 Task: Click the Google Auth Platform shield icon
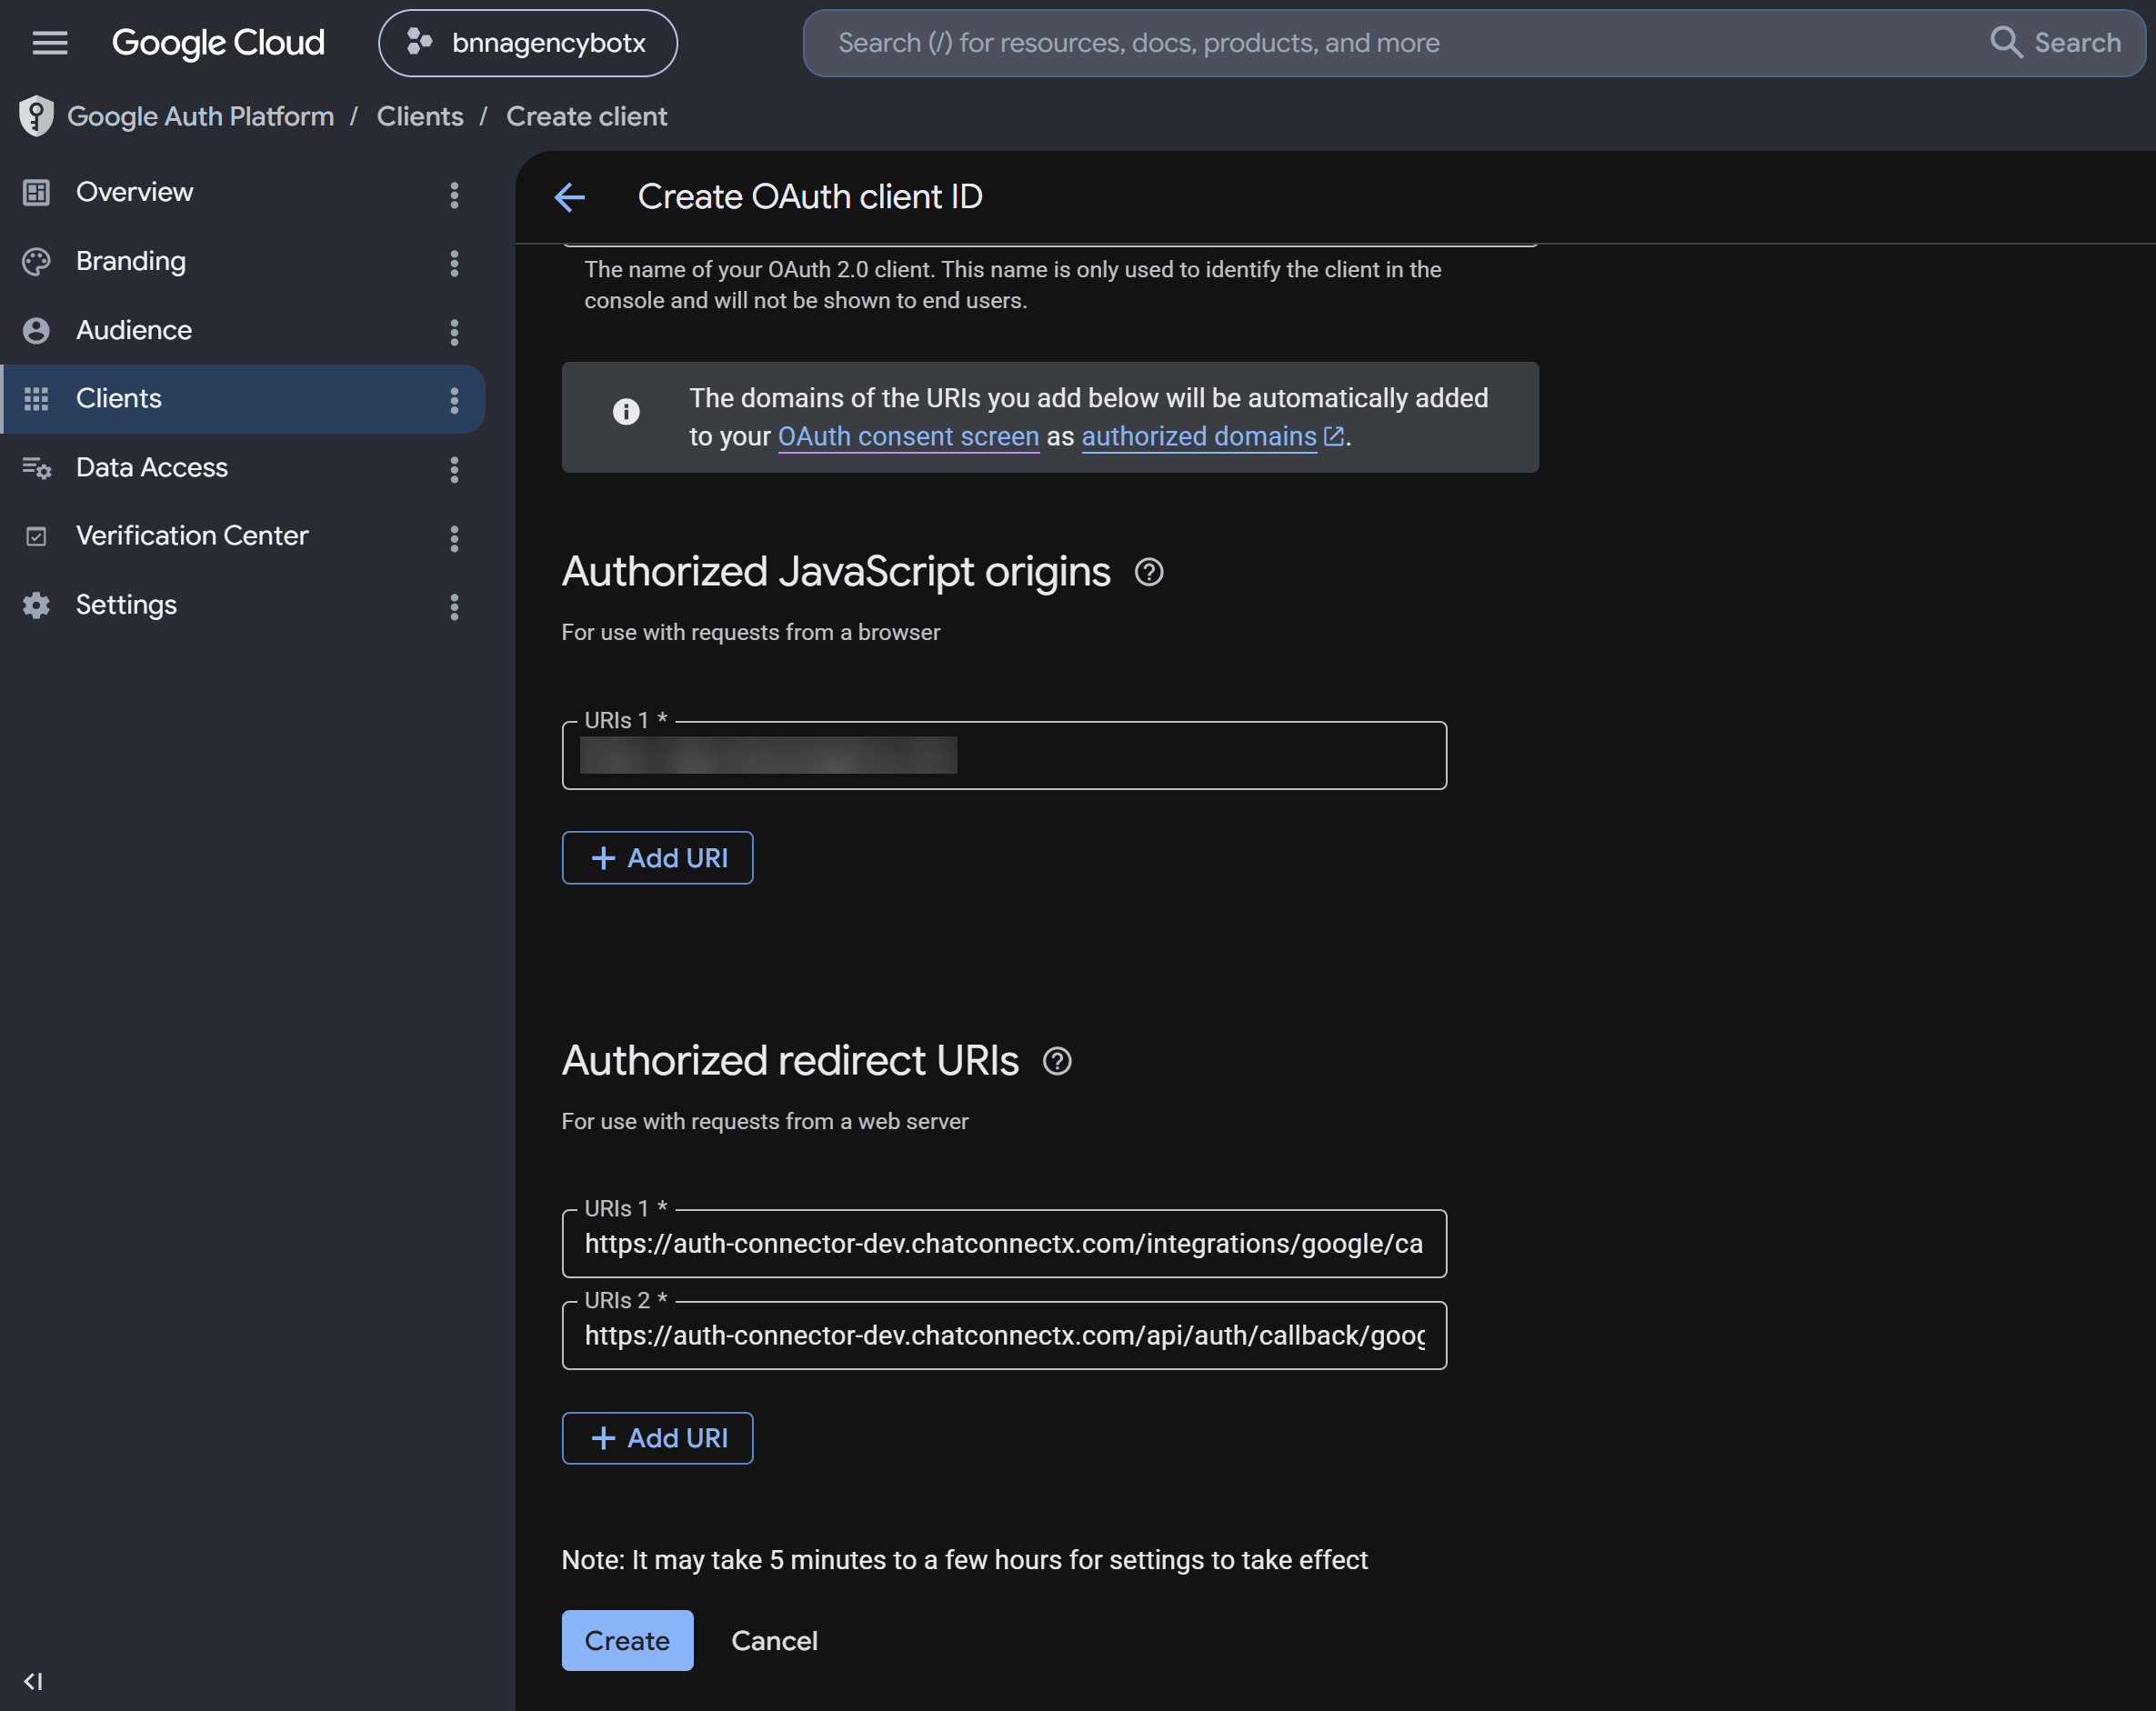[36, 116]
